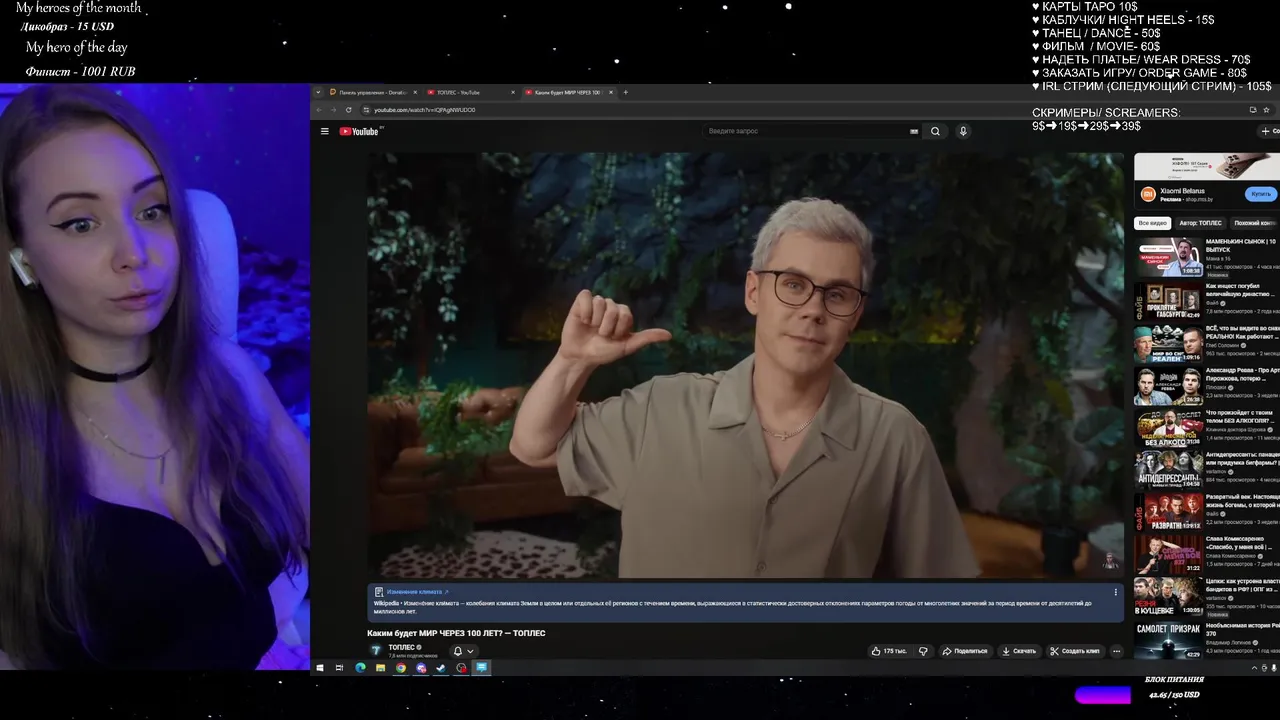Click the 'Купить' button on the Xiaomi ad
1280x720 pixels.
[1261, 194]
